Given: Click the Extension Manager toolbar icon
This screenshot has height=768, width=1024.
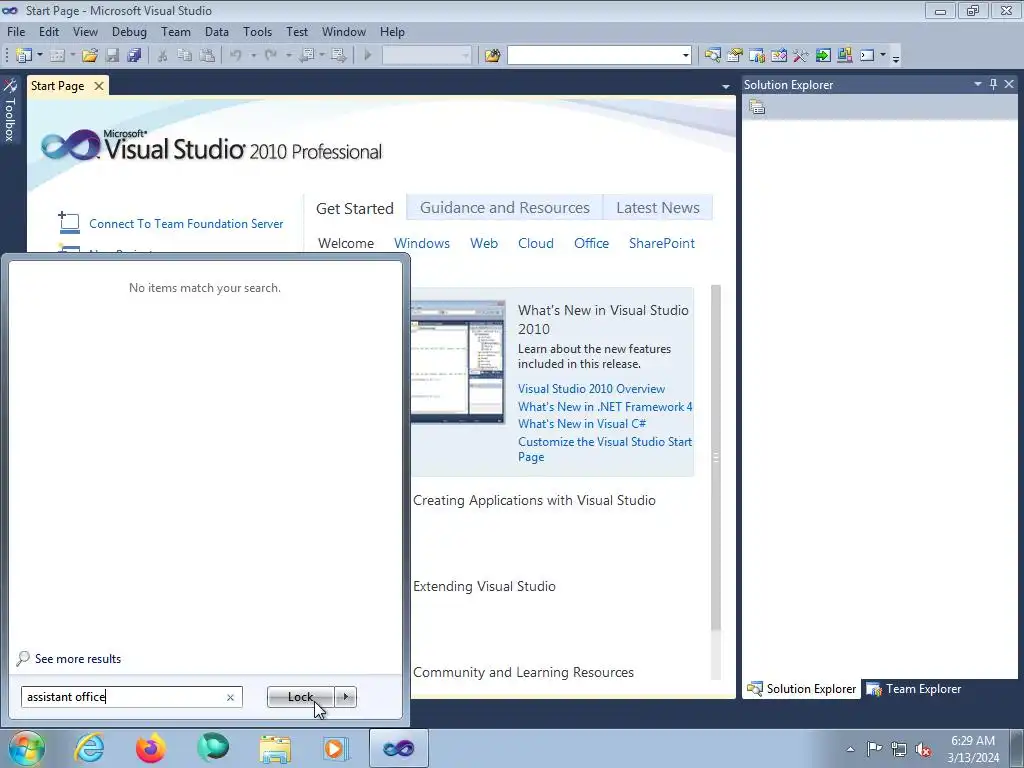Looking at the screenshot, I should coord(844,56).
